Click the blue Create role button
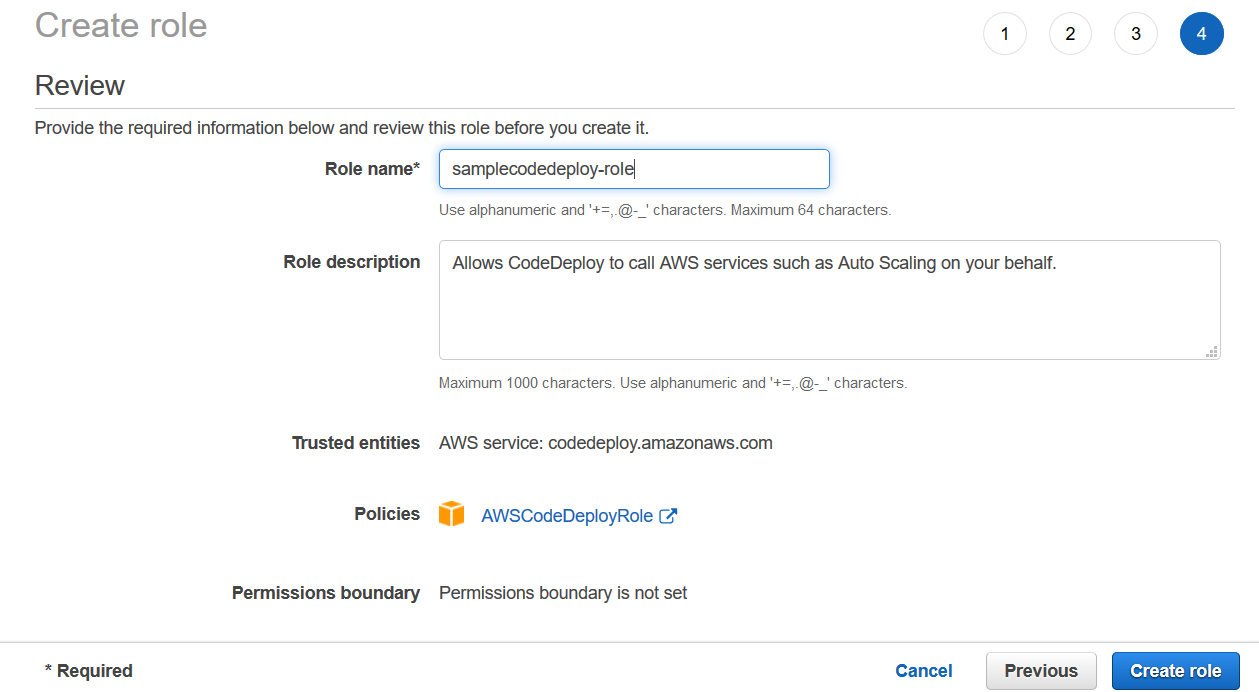 click(1176, 671)
